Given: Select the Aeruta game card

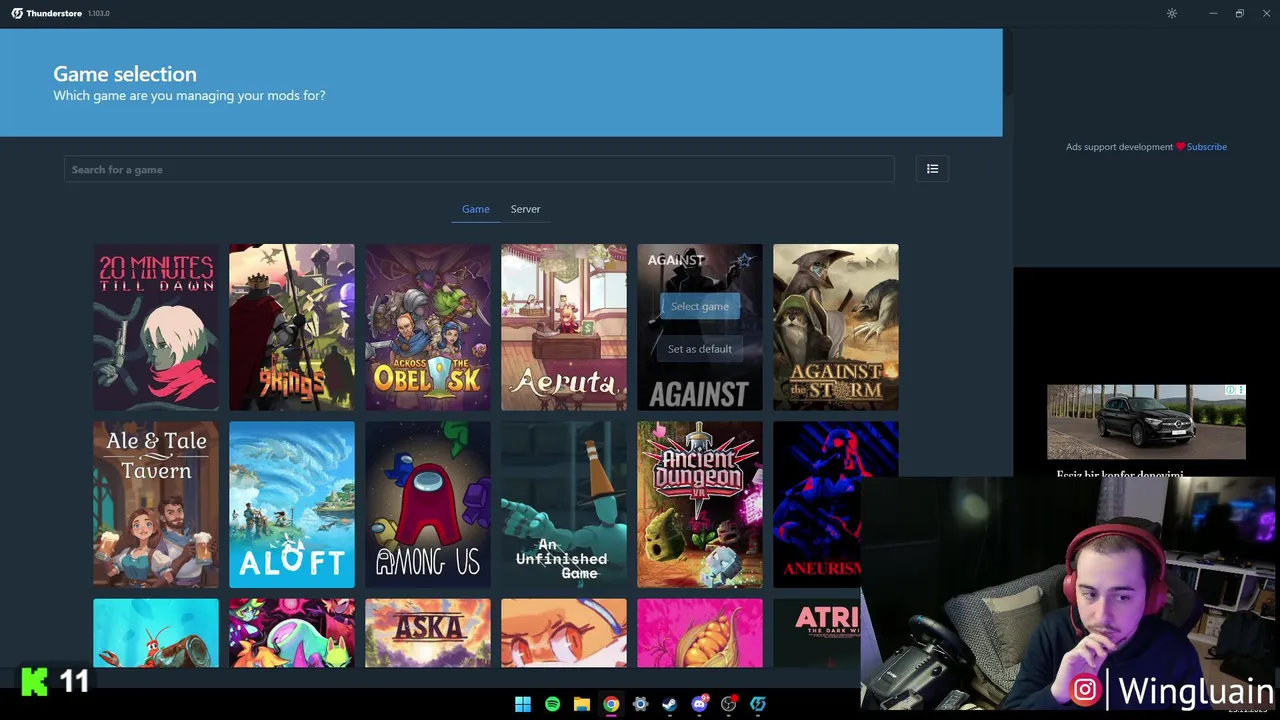Looking at the screenshot, I should click(x=564, y=327).
